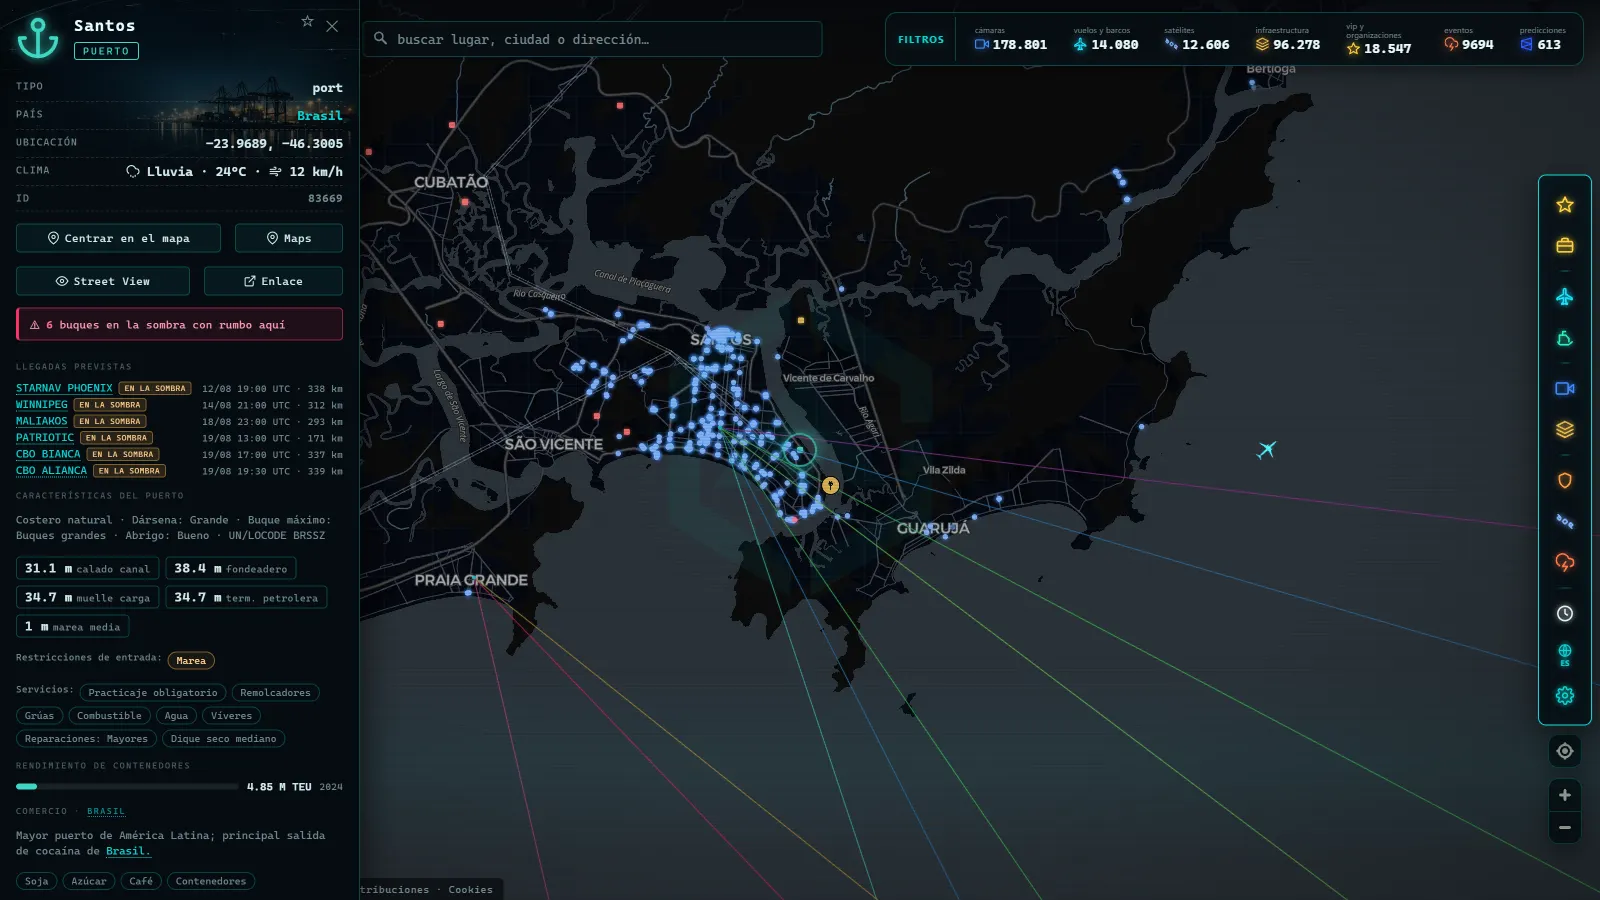Select the airplane flights icon in sidebar

(x=1565, y=297)
